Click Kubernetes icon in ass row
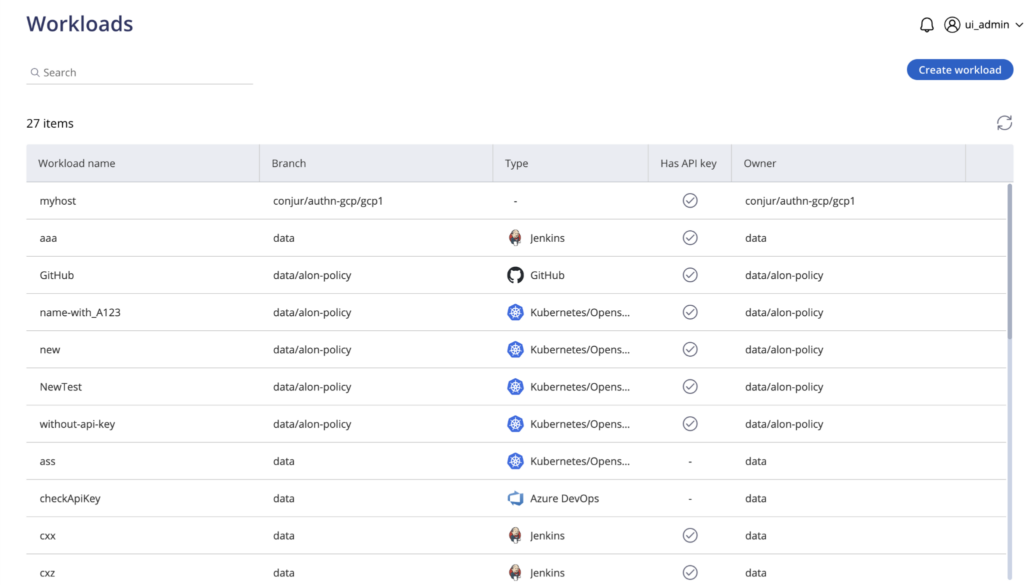This screenshot has width=1024, height=585. tap(515, 461)
